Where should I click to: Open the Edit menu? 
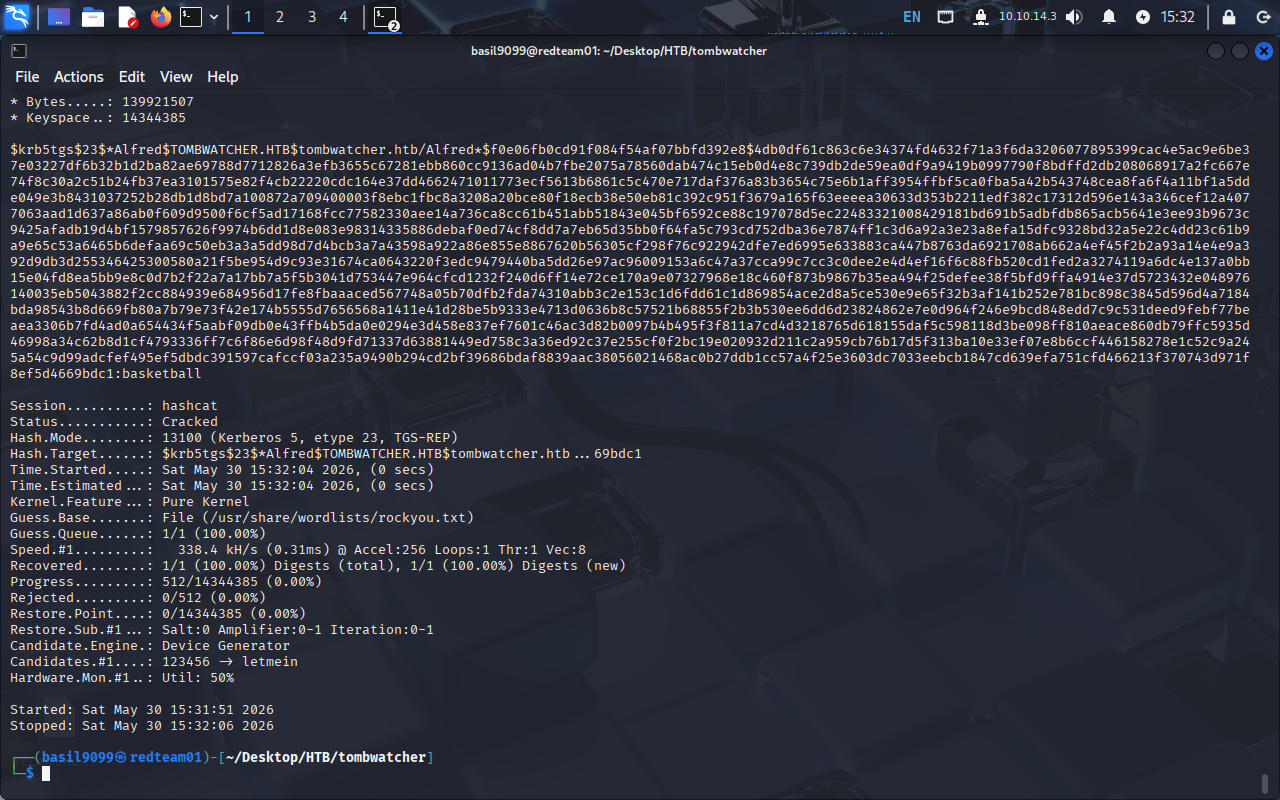132,77
